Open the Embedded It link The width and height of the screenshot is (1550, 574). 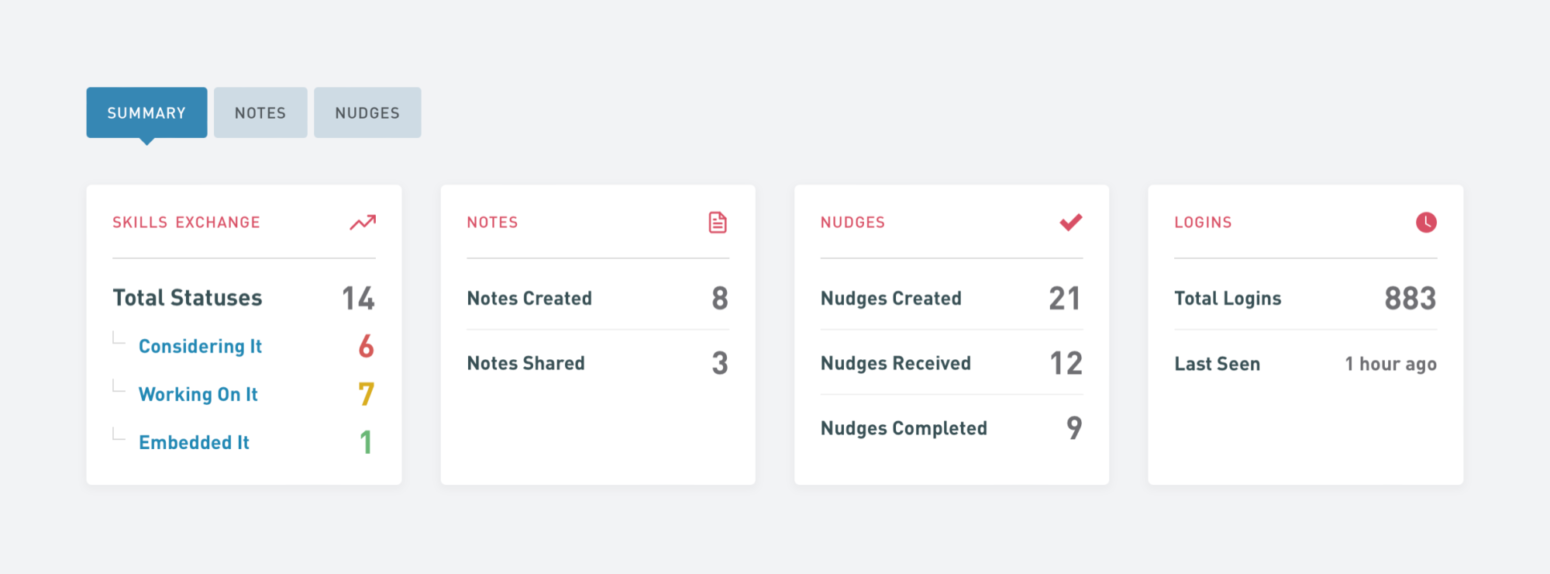click(x=194, y=442)
